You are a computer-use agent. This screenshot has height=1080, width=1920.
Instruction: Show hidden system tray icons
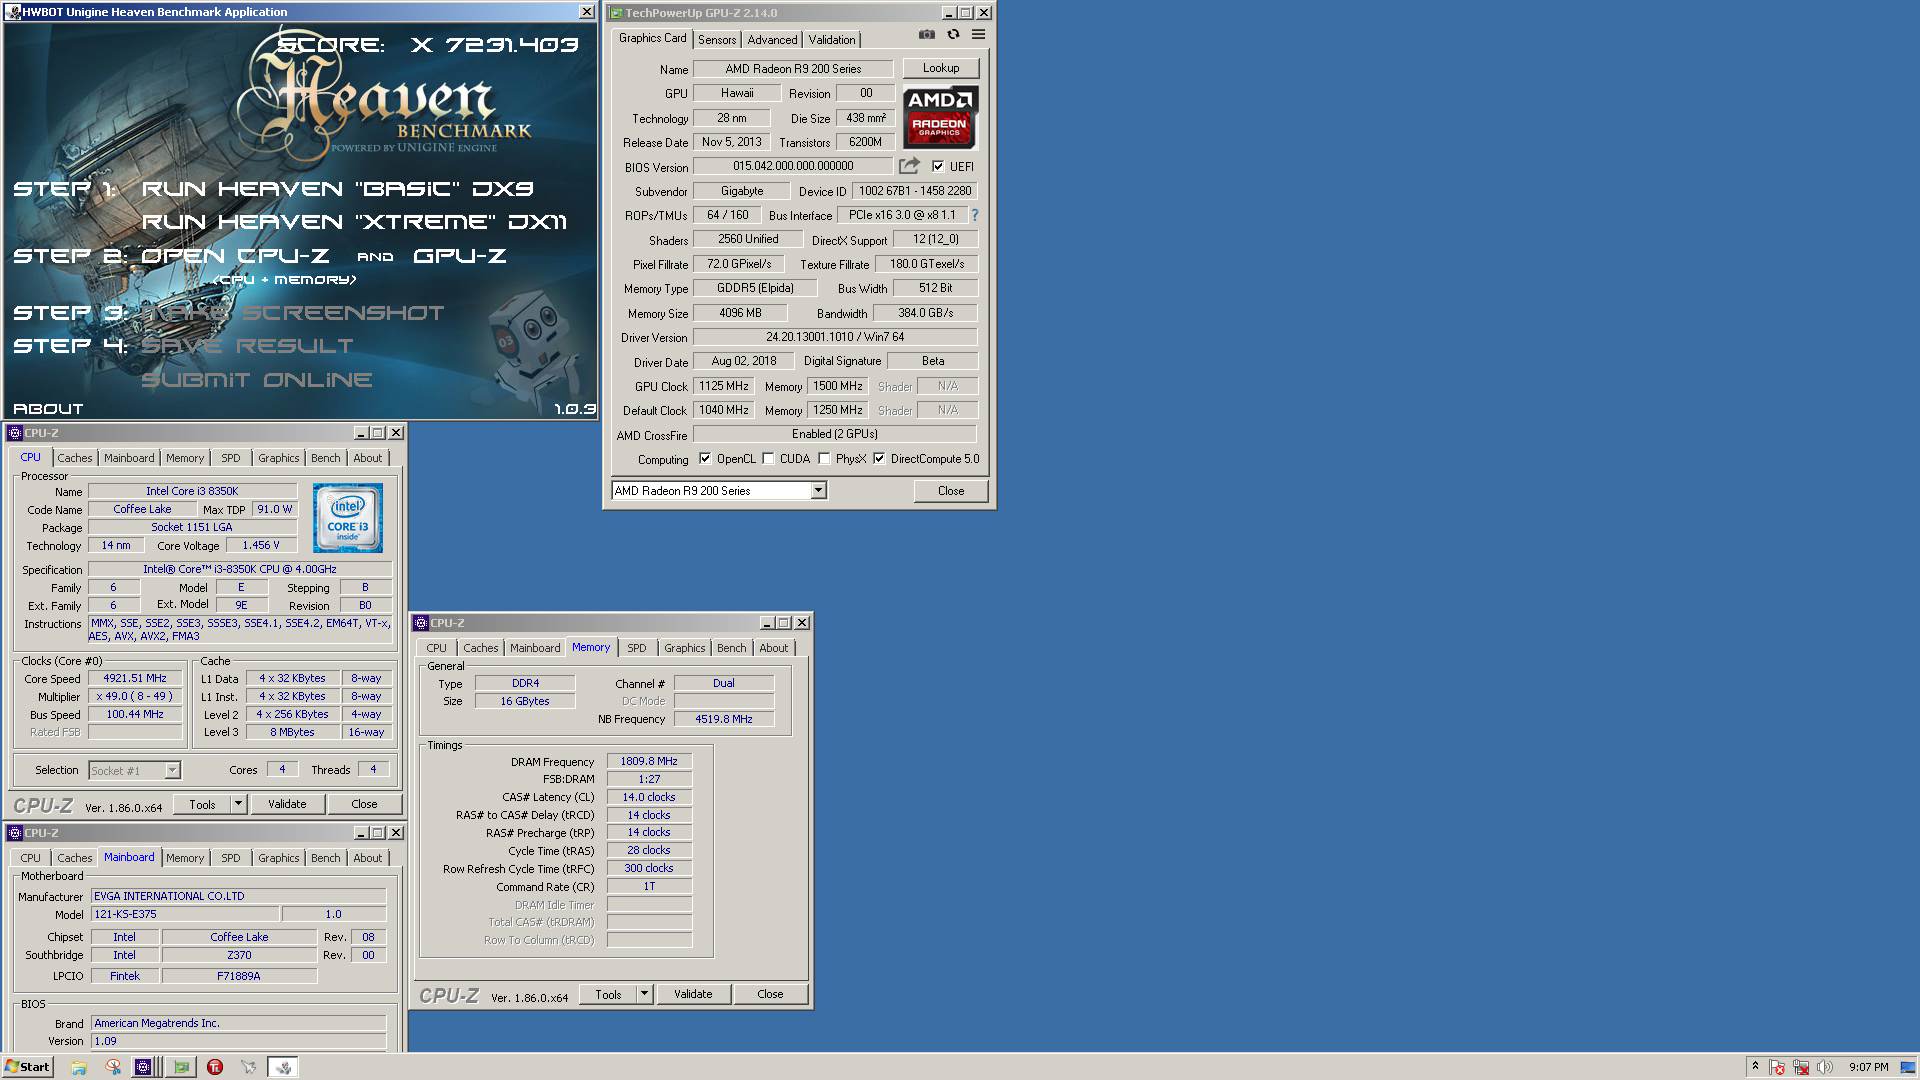click(x=1755, y=1067)
